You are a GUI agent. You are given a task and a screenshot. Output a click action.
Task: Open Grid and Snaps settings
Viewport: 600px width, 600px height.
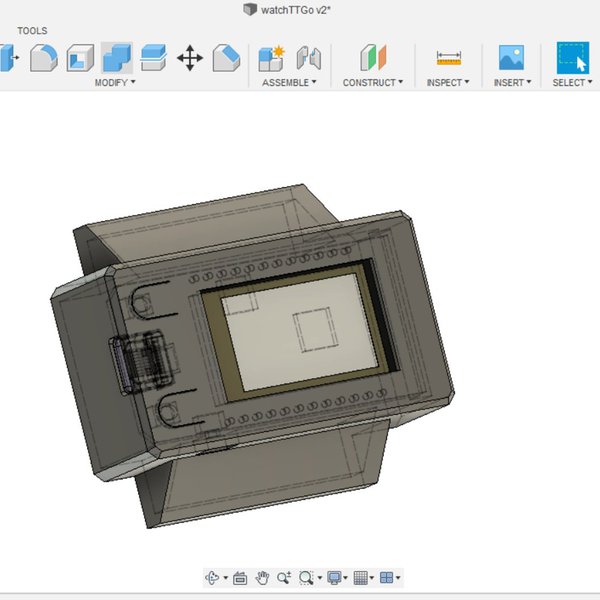pyautogui.click(x=362, y=578)
